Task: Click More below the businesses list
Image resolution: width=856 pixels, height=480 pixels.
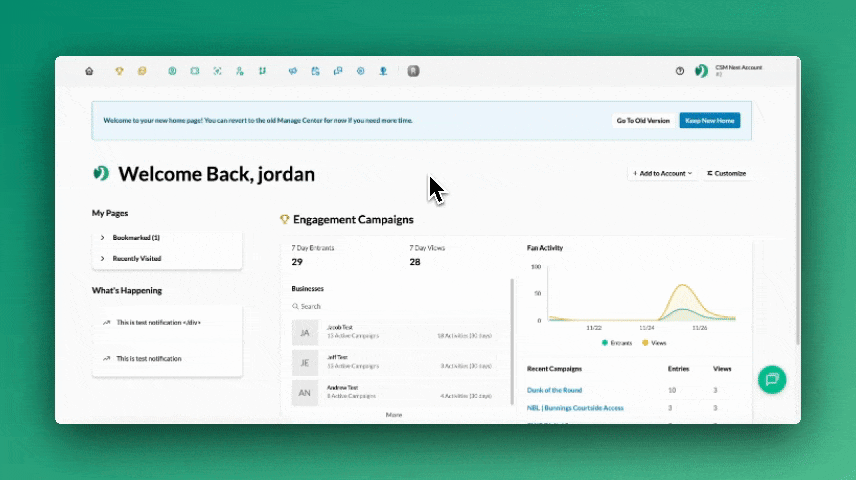Action: 394,414
